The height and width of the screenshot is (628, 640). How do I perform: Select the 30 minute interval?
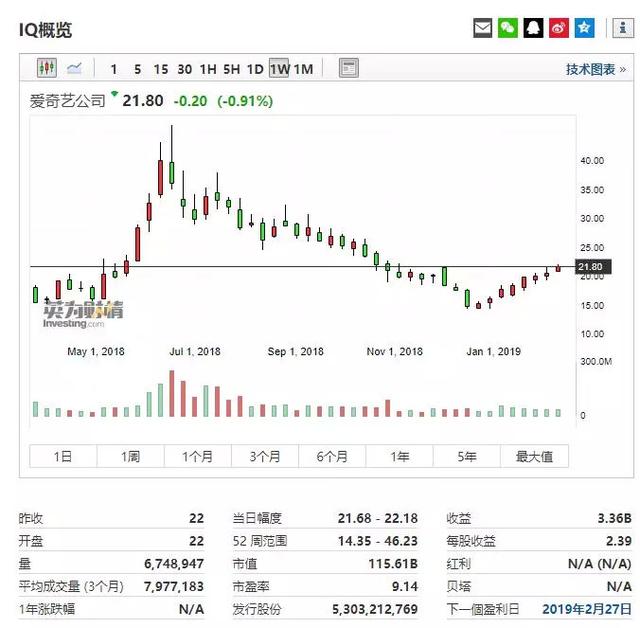(184, 69)
